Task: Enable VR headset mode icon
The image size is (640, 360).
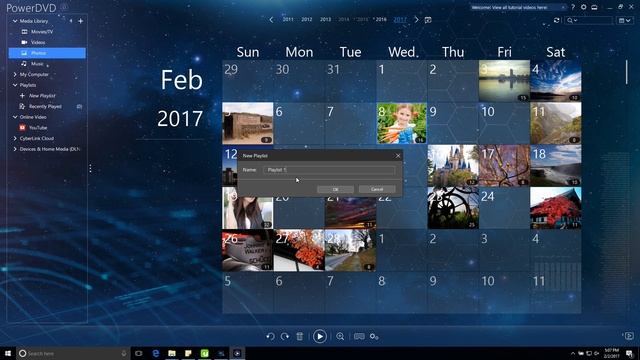Action: coord(359,336)
